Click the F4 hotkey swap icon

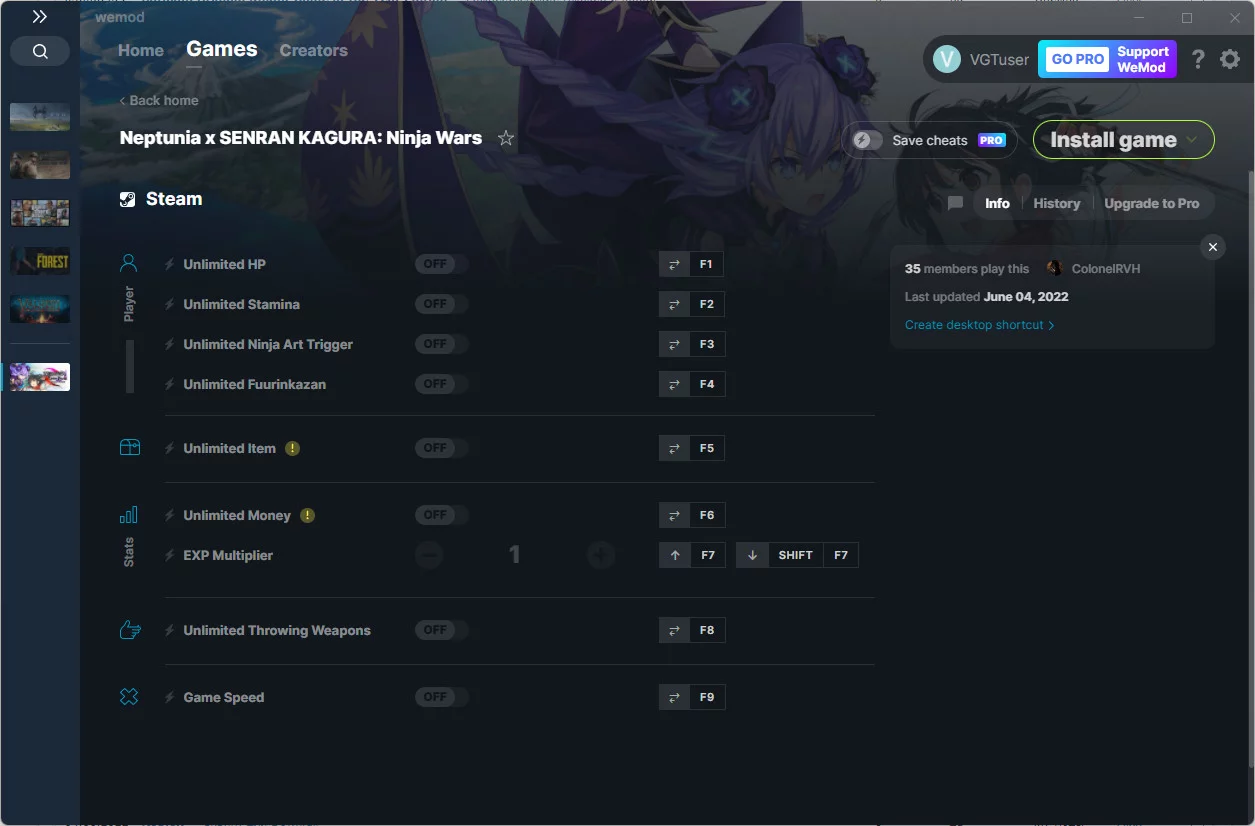point(674,384)
